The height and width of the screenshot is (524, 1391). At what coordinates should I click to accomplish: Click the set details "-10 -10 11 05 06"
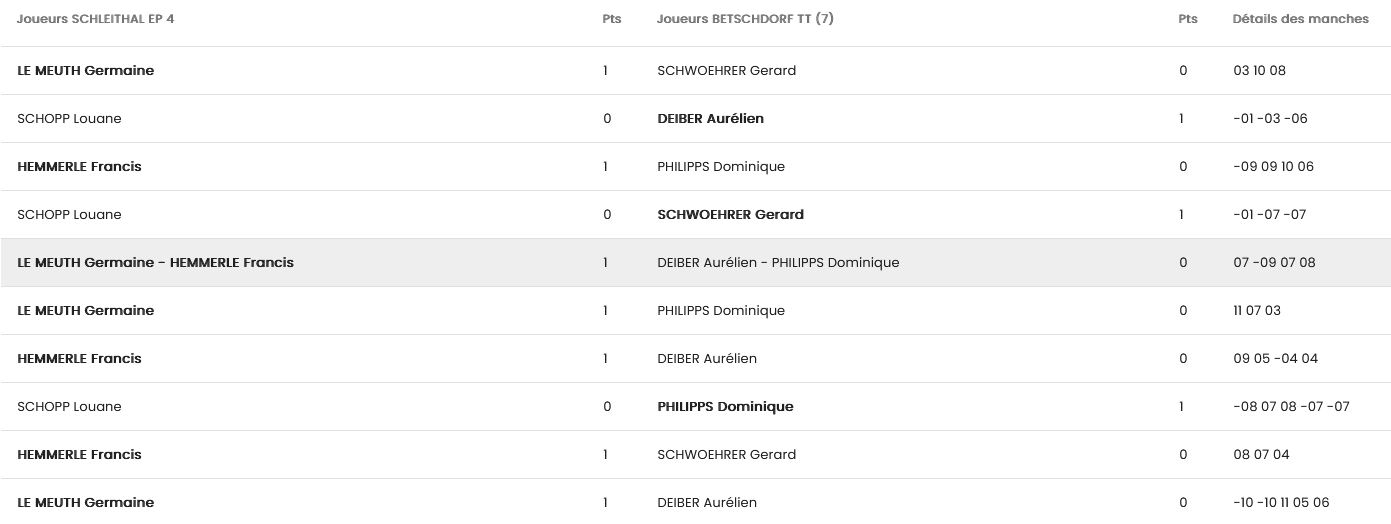[1282, 503]
